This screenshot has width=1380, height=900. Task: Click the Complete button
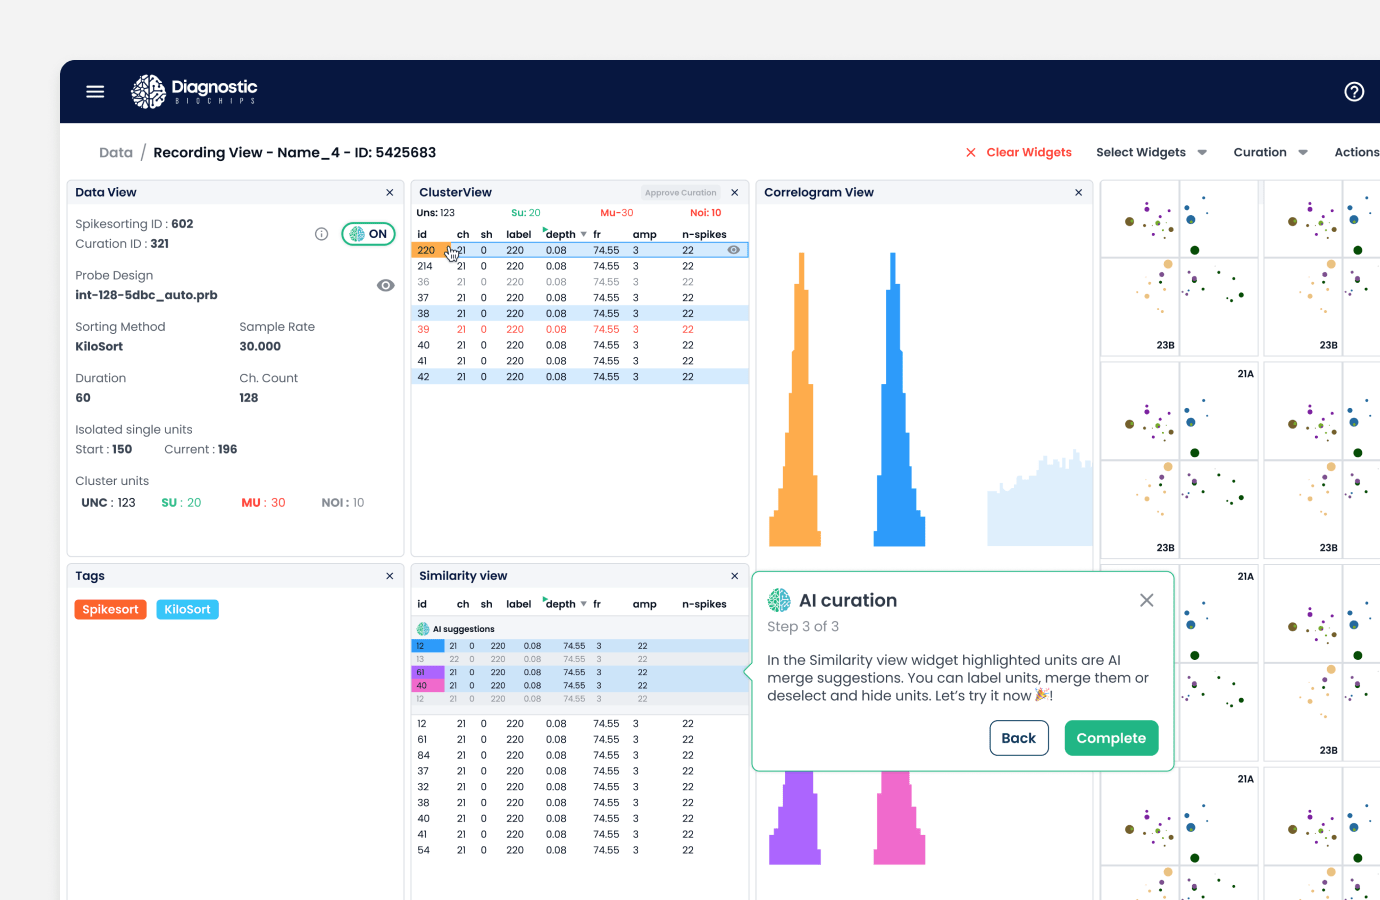coord(1111,738)
